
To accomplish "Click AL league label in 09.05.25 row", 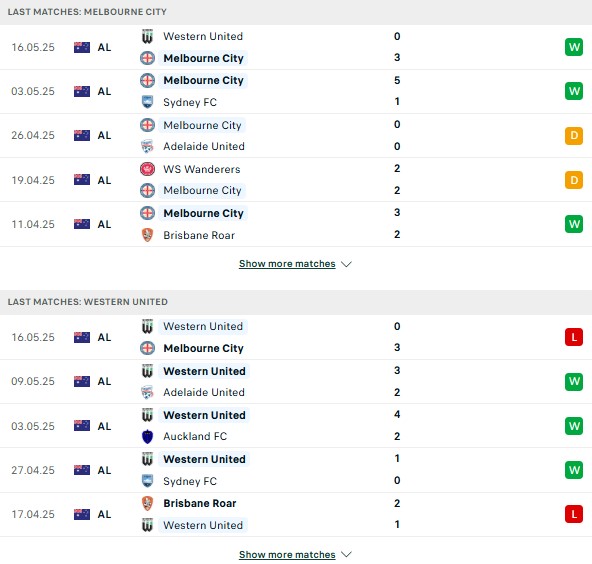I will coord(104,381).
